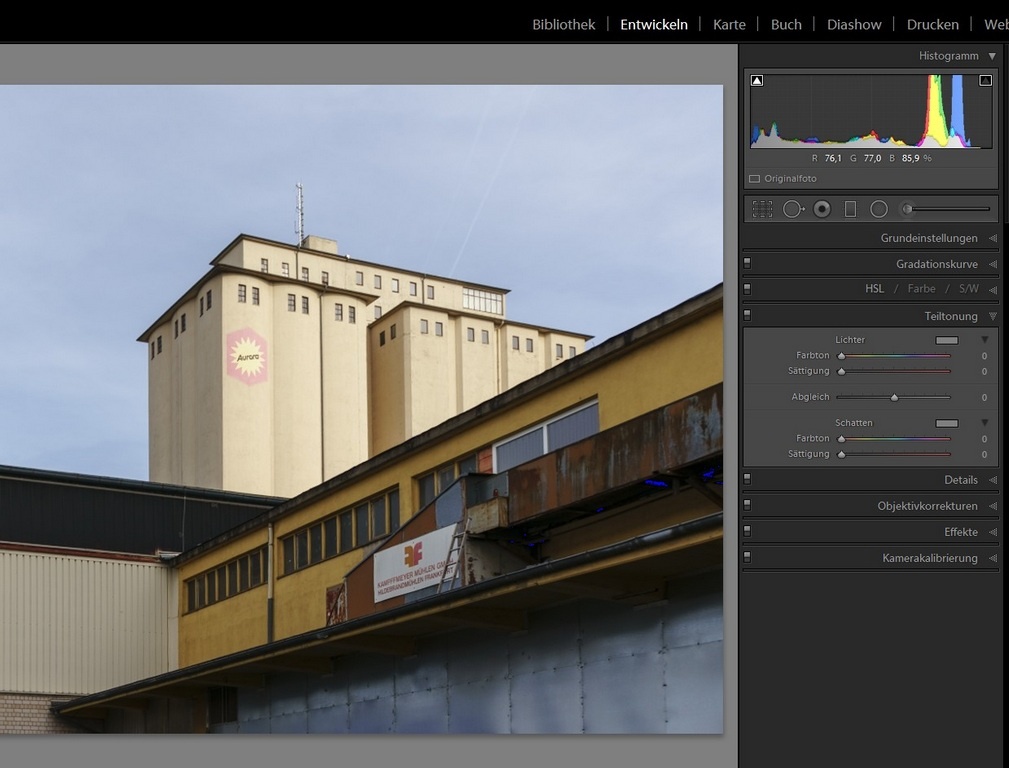
Task: Open the Lichter color preset dropdown arrow
Action: click(x=984, y=340)
